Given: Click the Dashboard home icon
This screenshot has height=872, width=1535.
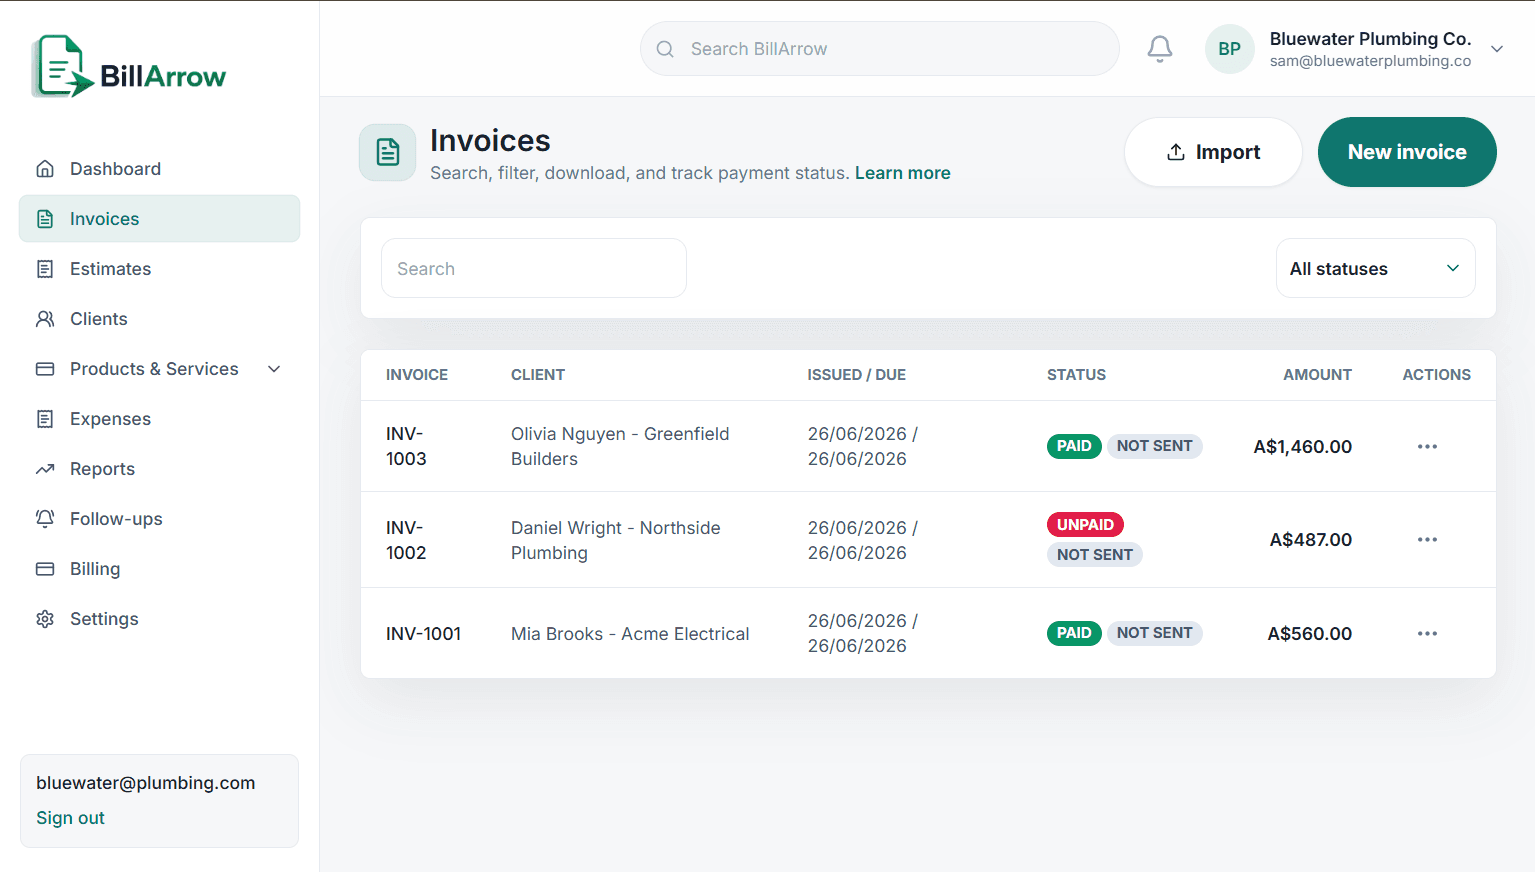Looking at the screenshot, I should (x=45, y=169).
